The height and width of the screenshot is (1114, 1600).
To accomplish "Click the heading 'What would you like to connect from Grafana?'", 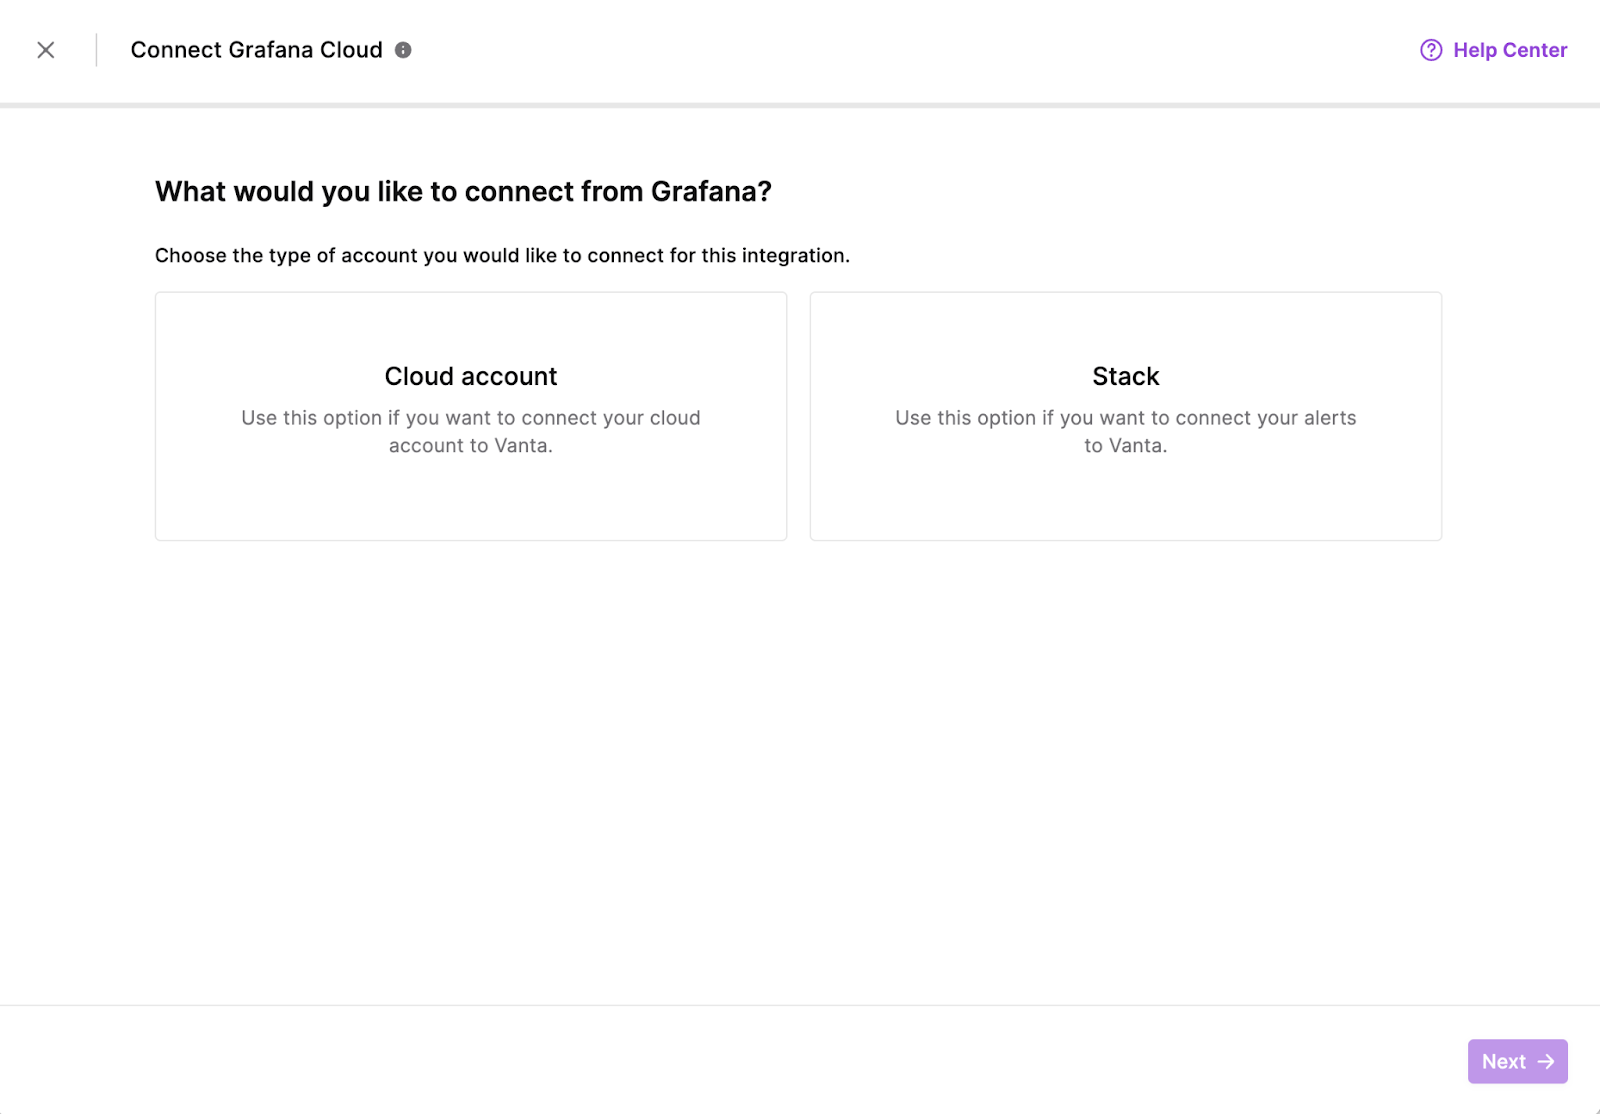I will (463, 191).
